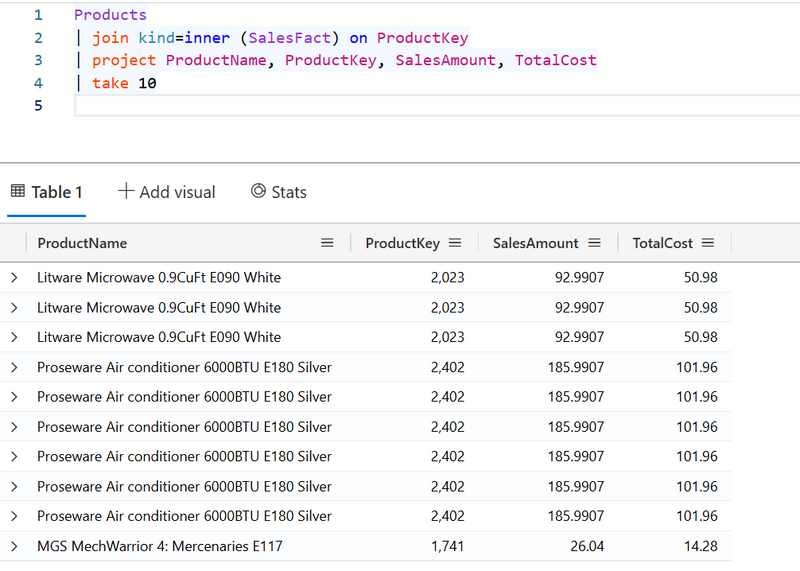Place cursor on empty query line 5
This screenshot has width=800, height=571.
coord(437,106)
